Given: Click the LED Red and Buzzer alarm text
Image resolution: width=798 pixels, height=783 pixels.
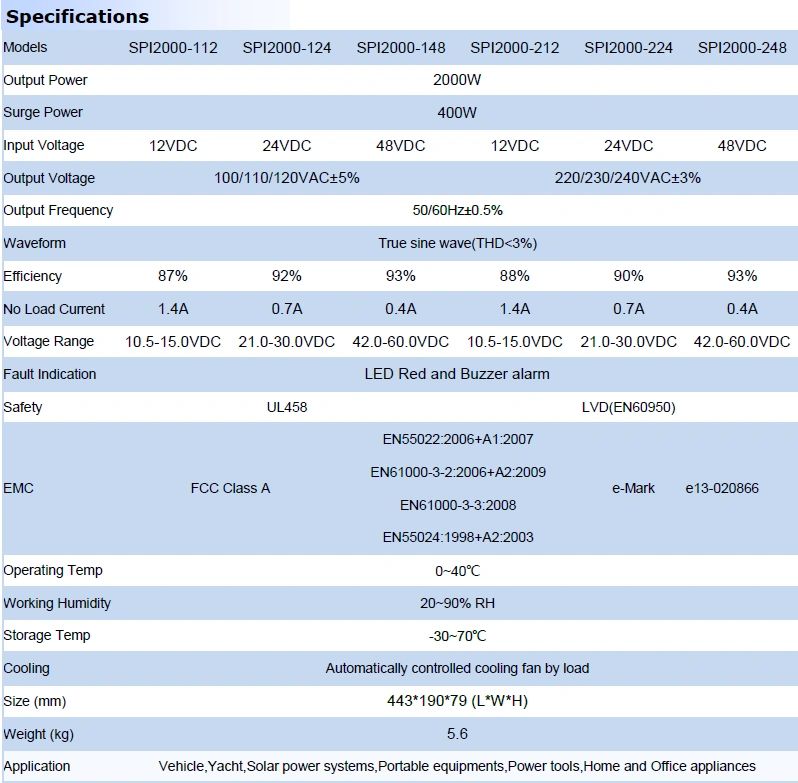Looking at the screenshot, I should pyautogui.click(x=457, y=374).
